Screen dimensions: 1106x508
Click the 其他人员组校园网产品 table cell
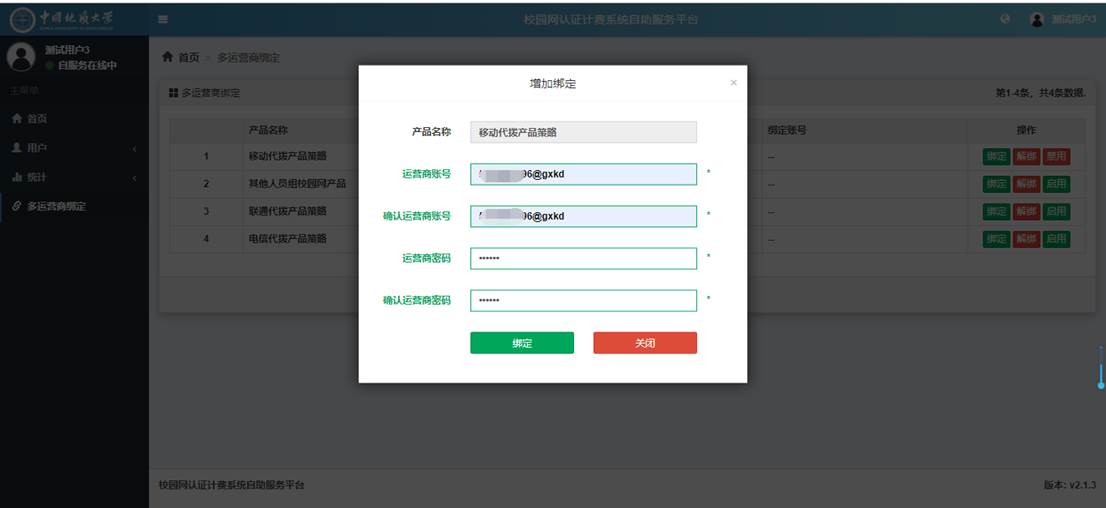tap(298, 183)
